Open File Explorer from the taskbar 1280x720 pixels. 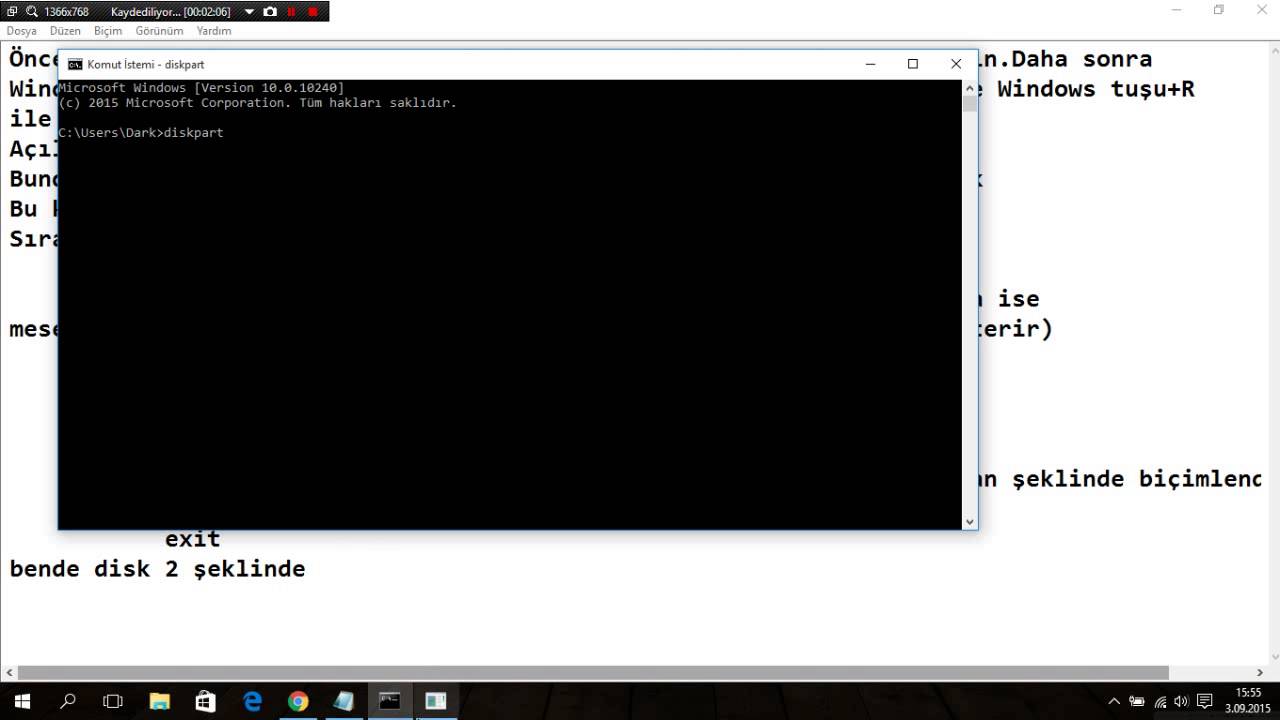(160, 701)
